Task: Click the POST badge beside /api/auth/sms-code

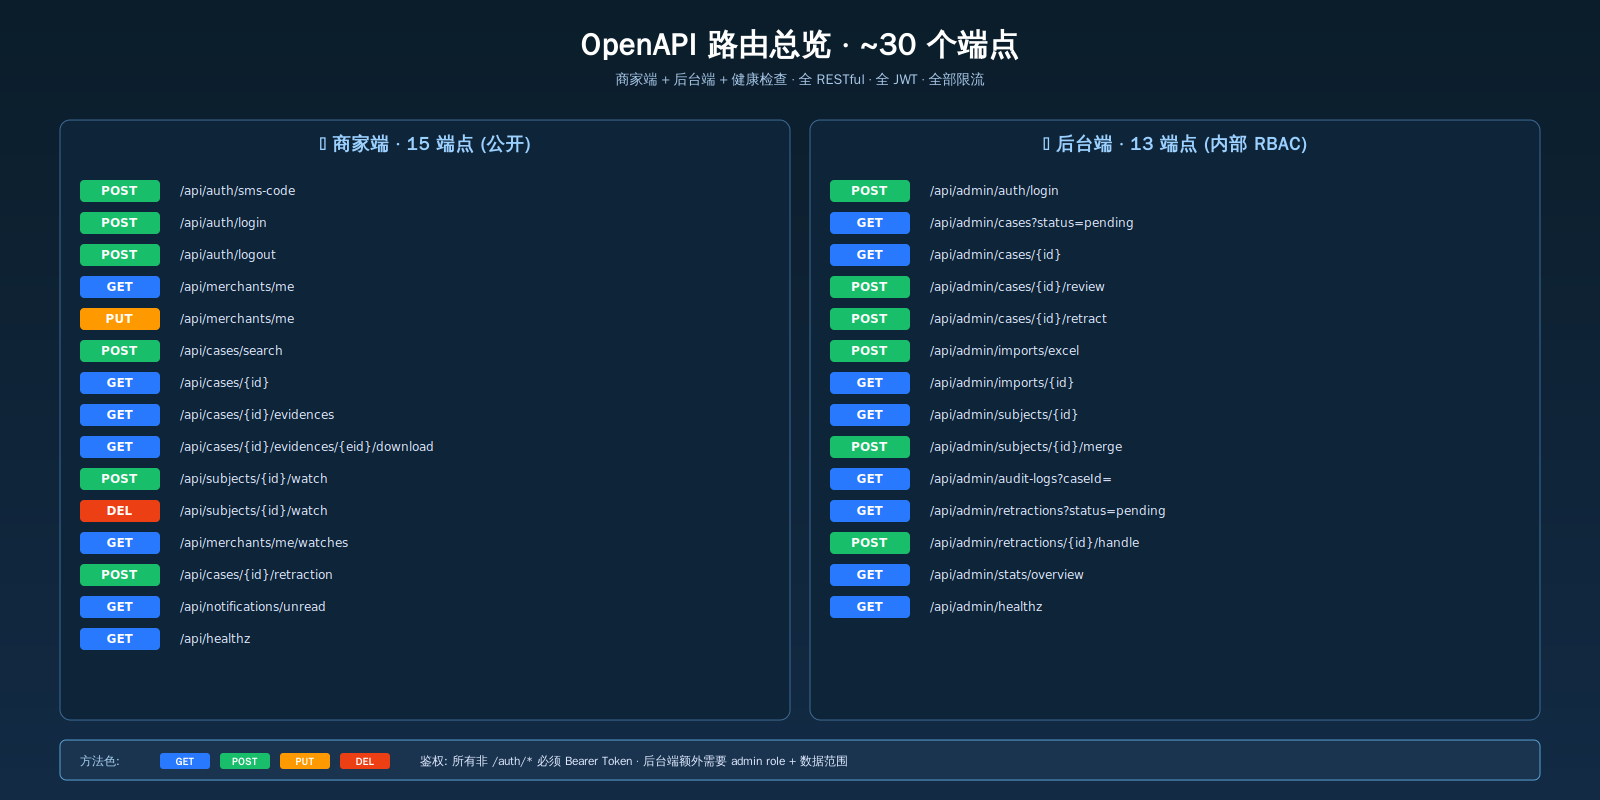Action: coord(120,191)
